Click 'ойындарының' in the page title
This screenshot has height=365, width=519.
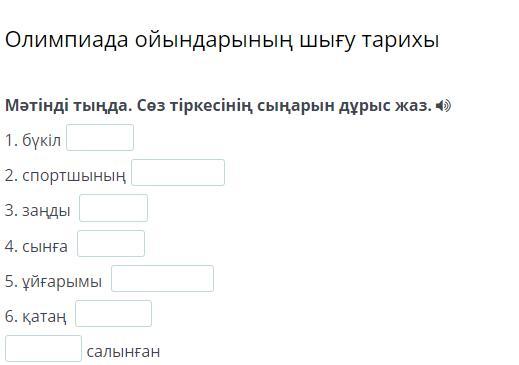tap(214, 40)
